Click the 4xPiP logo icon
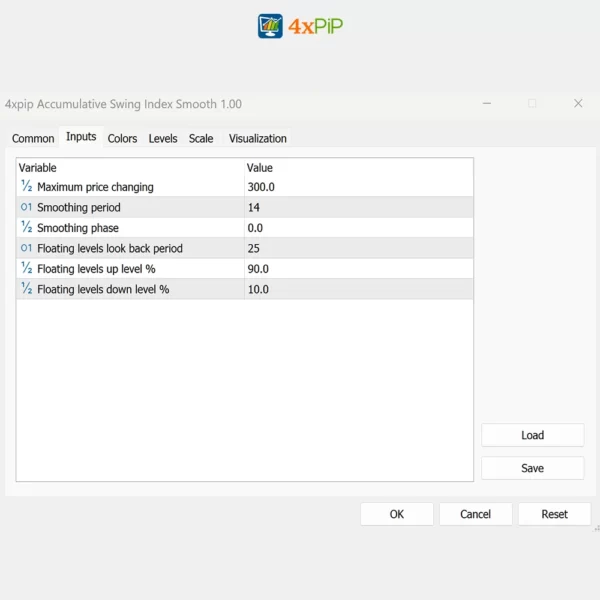 coord(270,26)
